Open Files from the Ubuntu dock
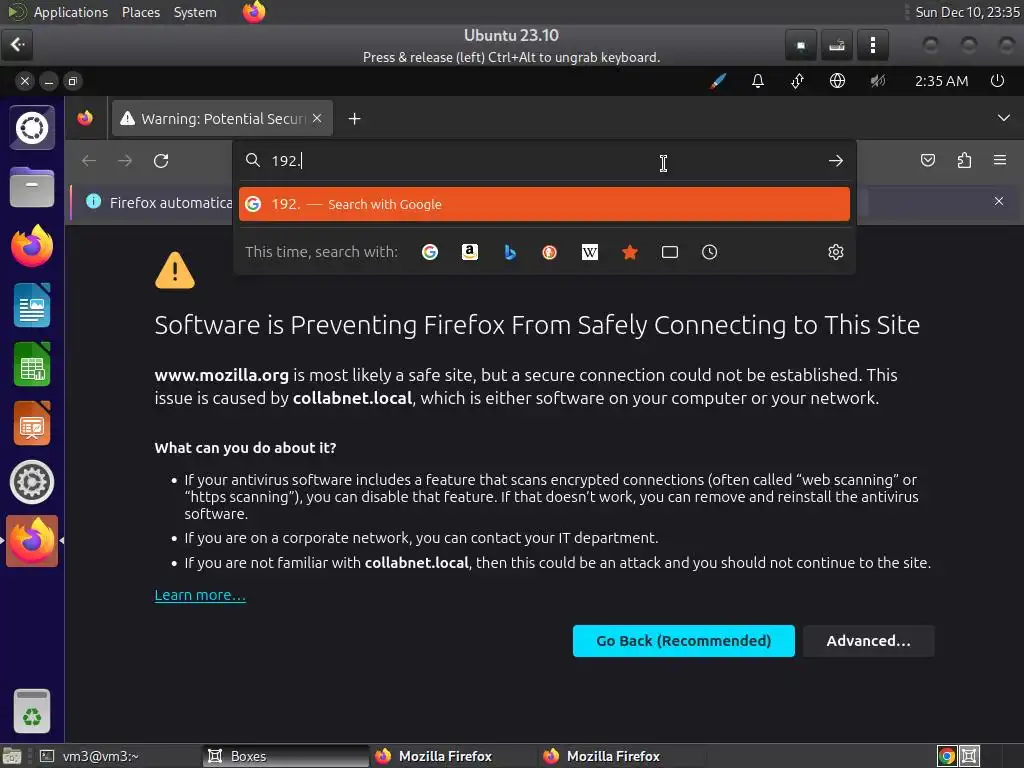The height and width of the screenshot is (768, 1024). (32, 187)
